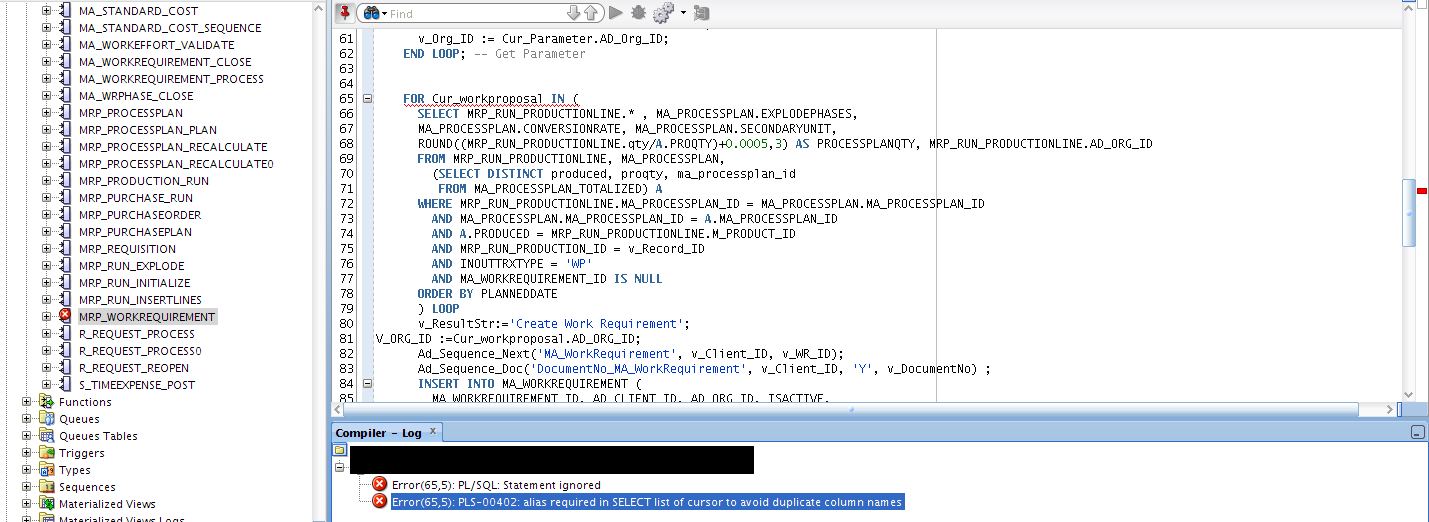This screenshot has width=1429, height=522.
Task: Select the PLS-00402 error message
Action: [646, 502]
